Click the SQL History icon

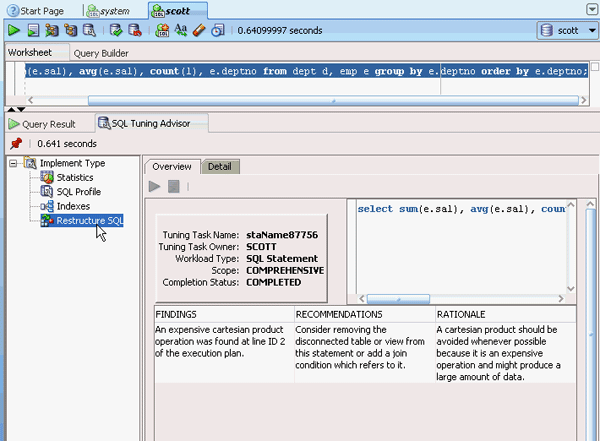218,31
